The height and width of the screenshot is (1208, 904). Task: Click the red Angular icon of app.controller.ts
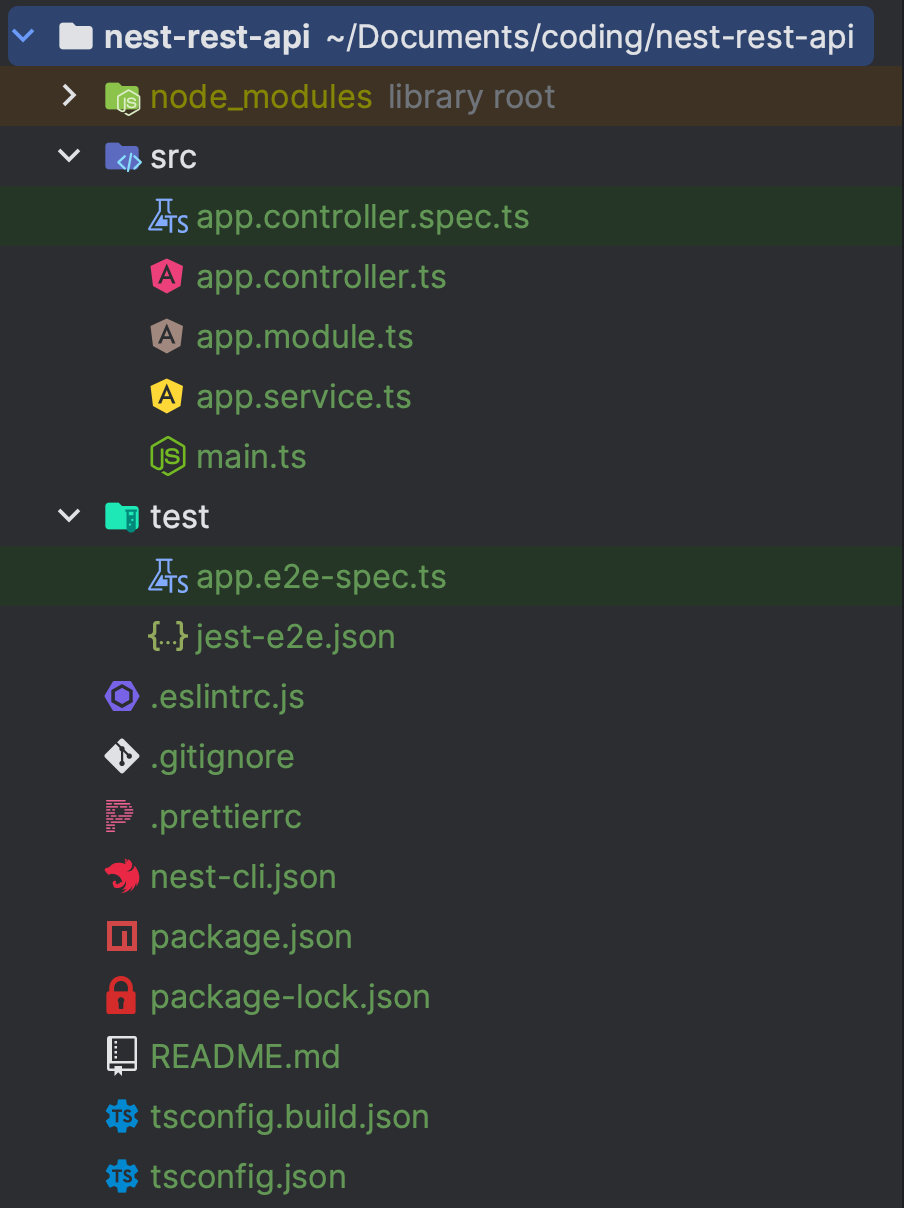(167, 276)
